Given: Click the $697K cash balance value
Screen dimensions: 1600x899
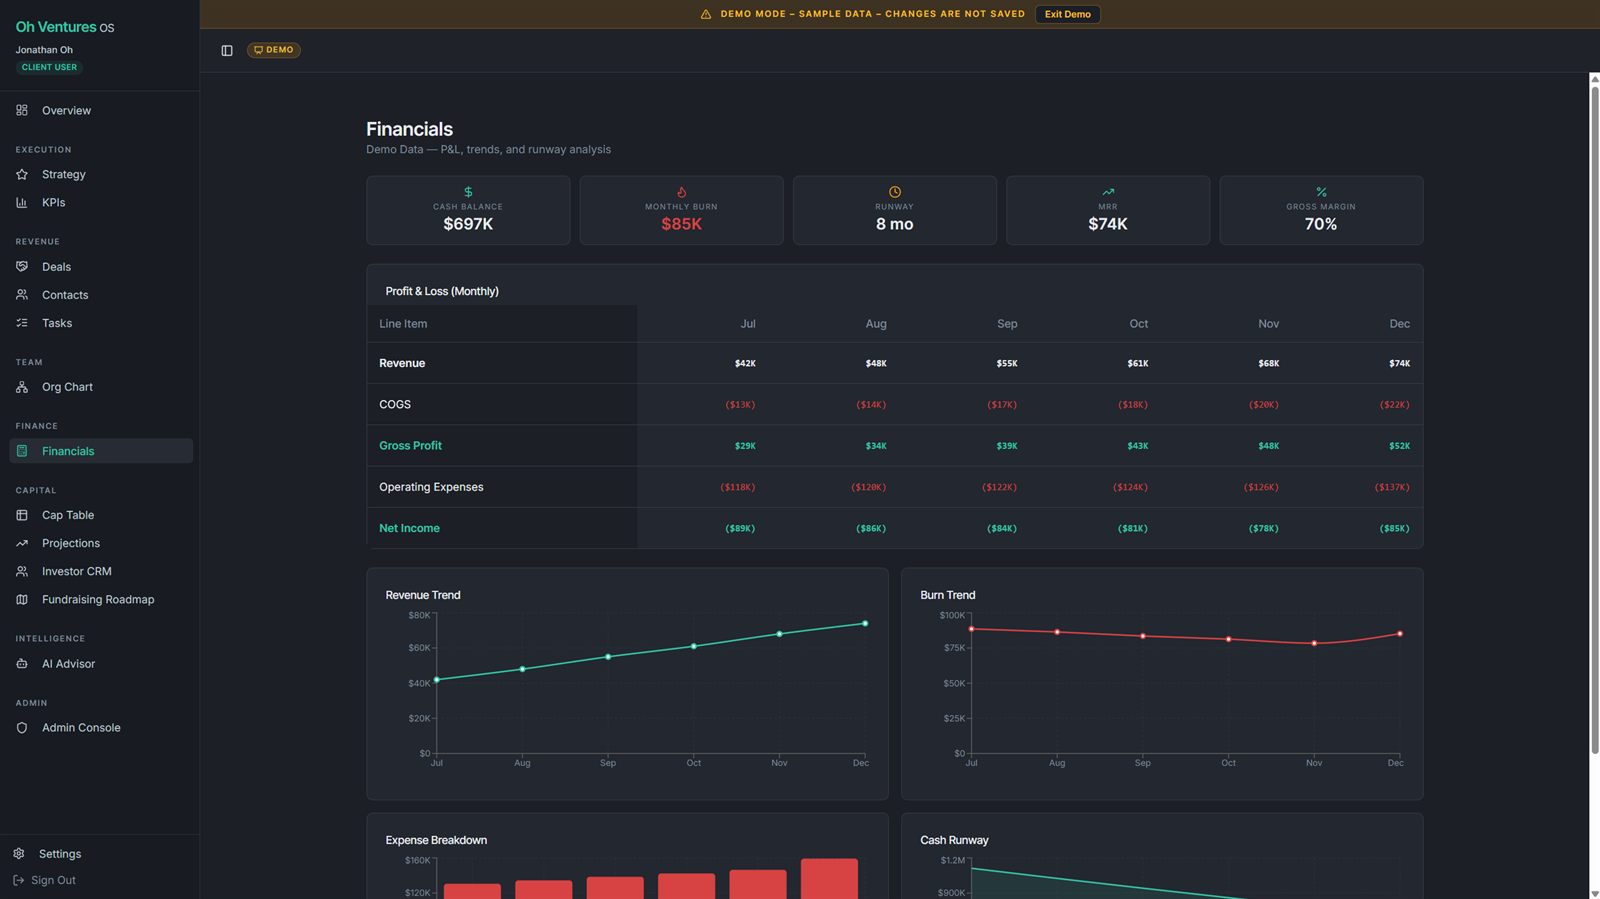Looking at the screenshot, I should coord(468,224).
